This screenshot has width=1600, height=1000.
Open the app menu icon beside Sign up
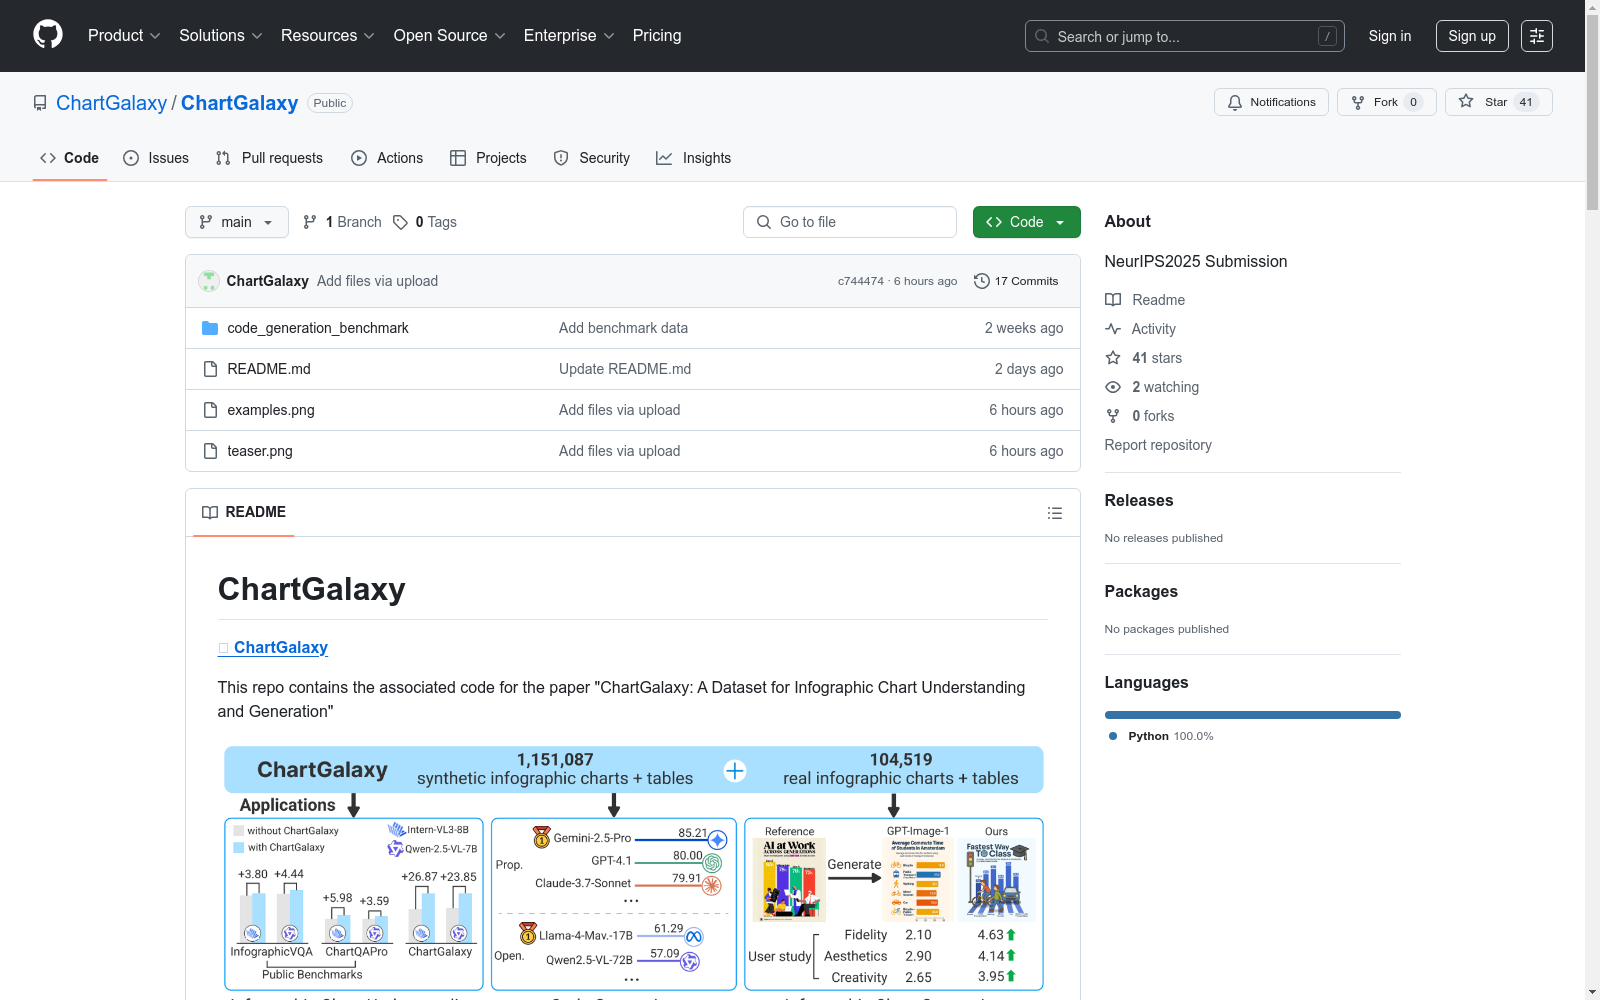(1537, 36)
